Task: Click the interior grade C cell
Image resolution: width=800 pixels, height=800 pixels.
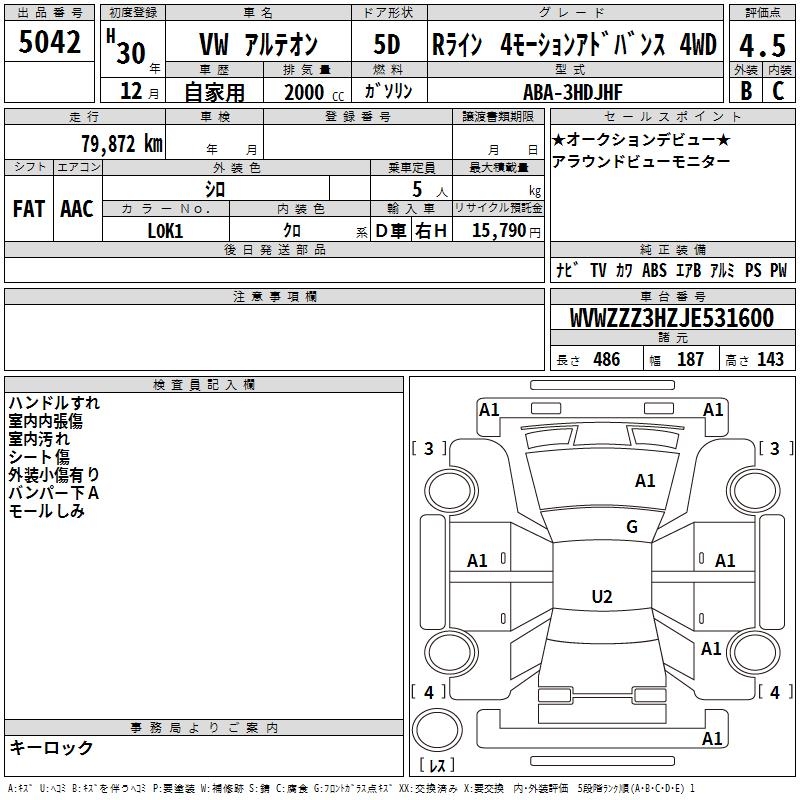Action: 778,90
